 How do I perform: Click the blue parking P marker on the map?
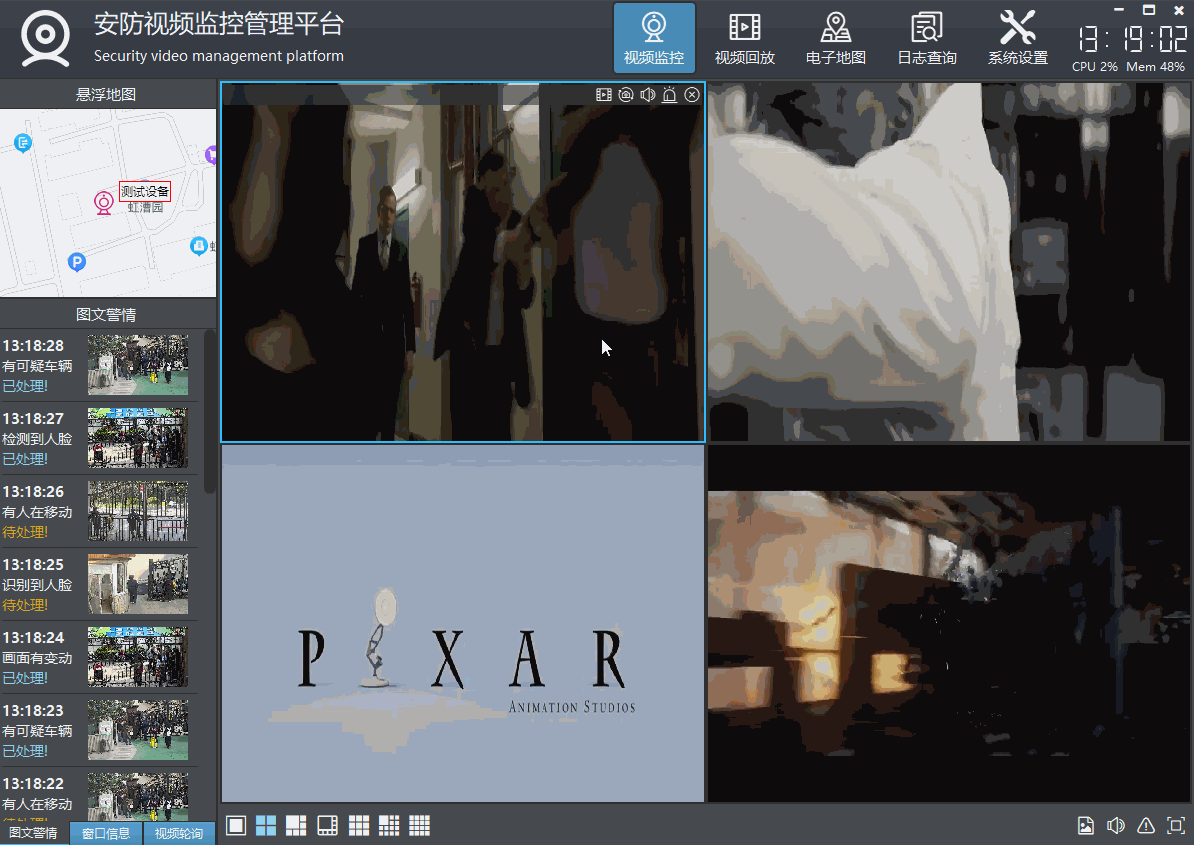(x=76, y=263)
